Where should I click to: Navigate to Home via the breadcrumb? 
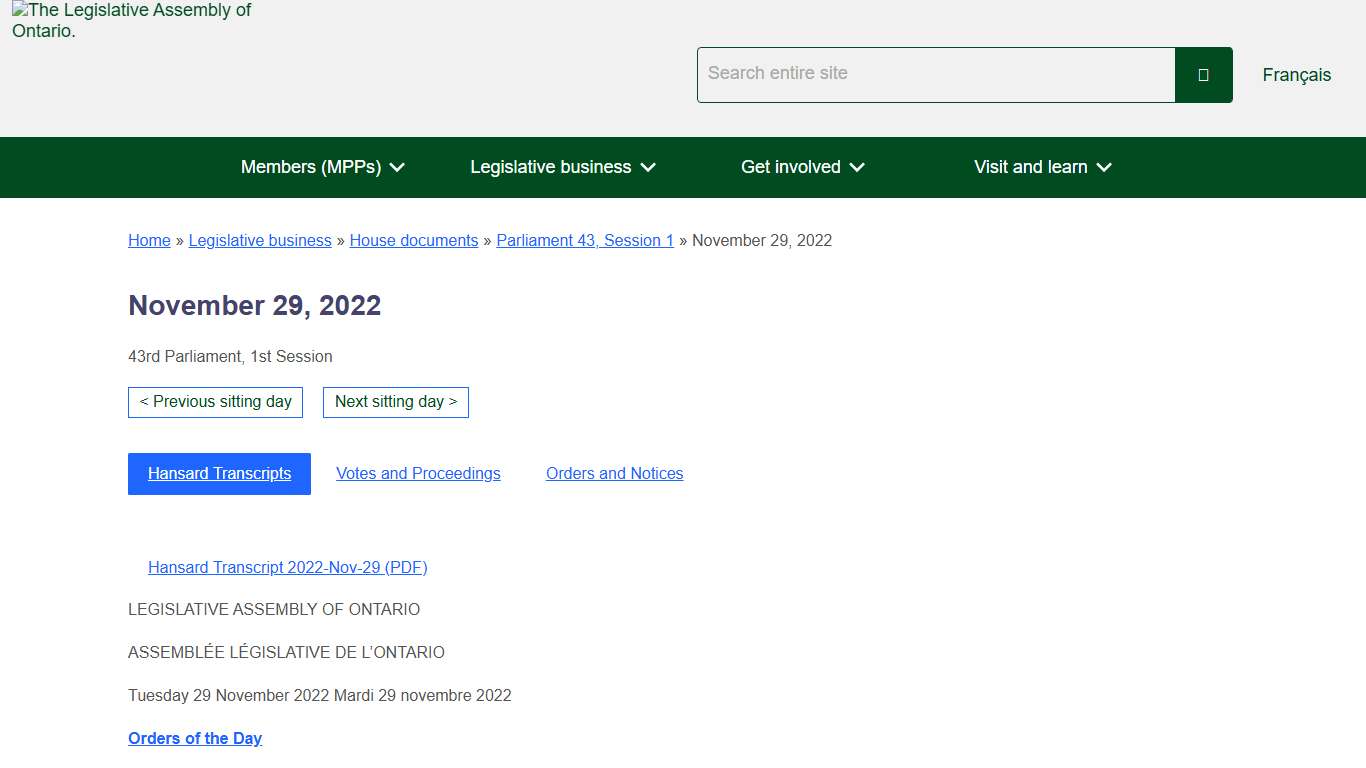click(148, 240)
